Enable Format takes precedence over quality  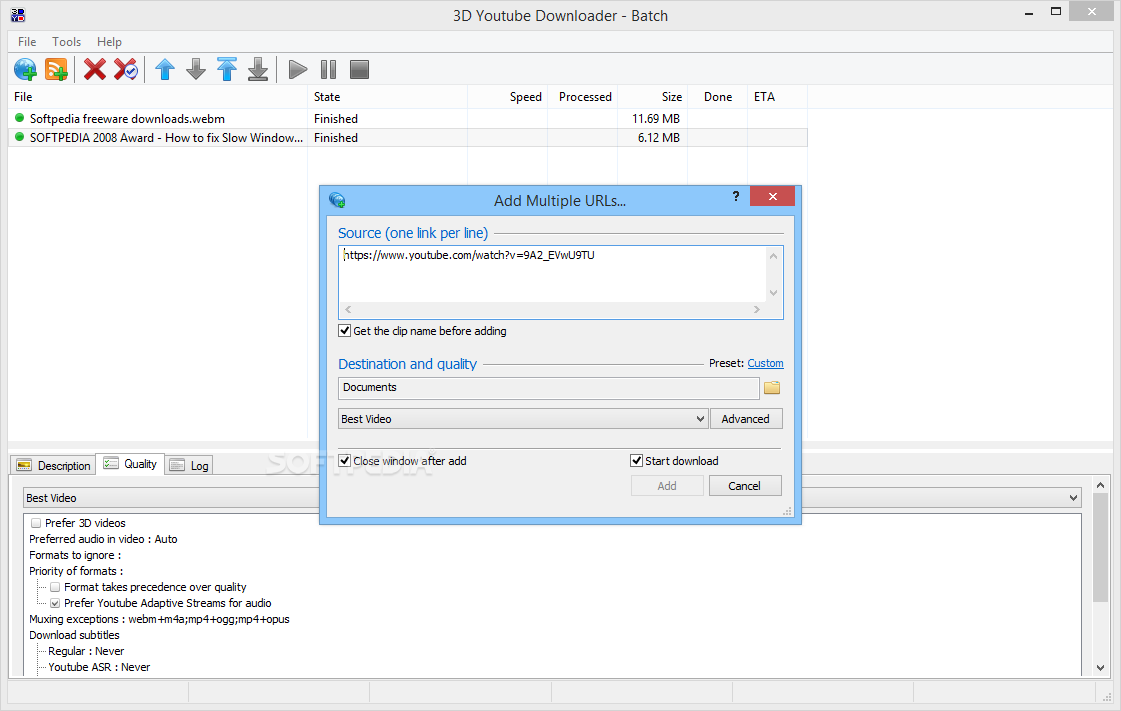55,587
